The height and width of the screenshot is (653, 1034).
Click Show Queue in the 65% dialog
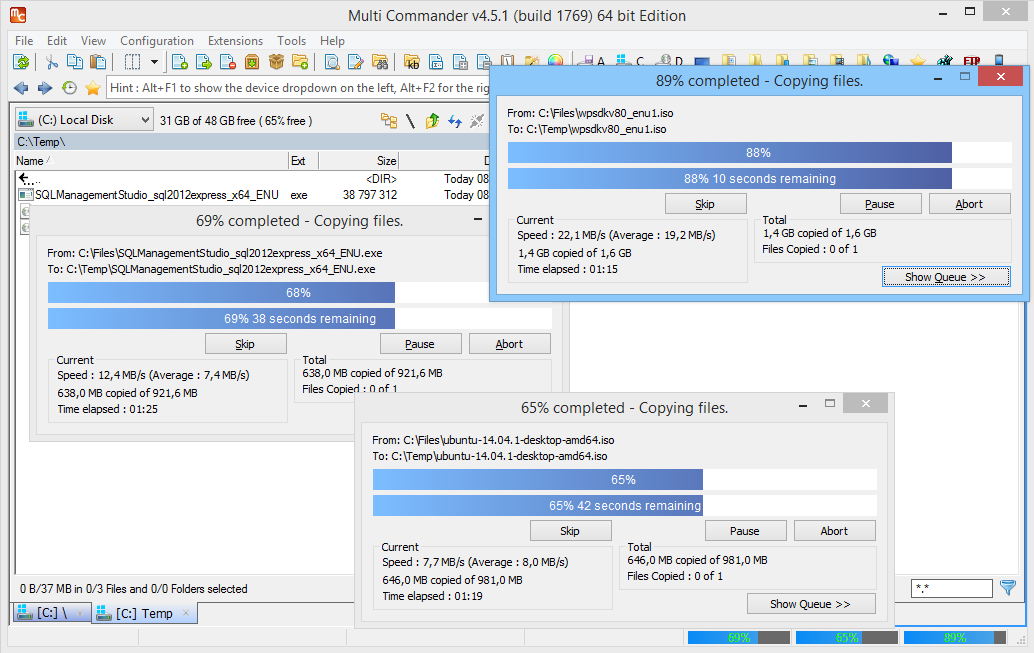pyautogui.click(x=811, y=604)
